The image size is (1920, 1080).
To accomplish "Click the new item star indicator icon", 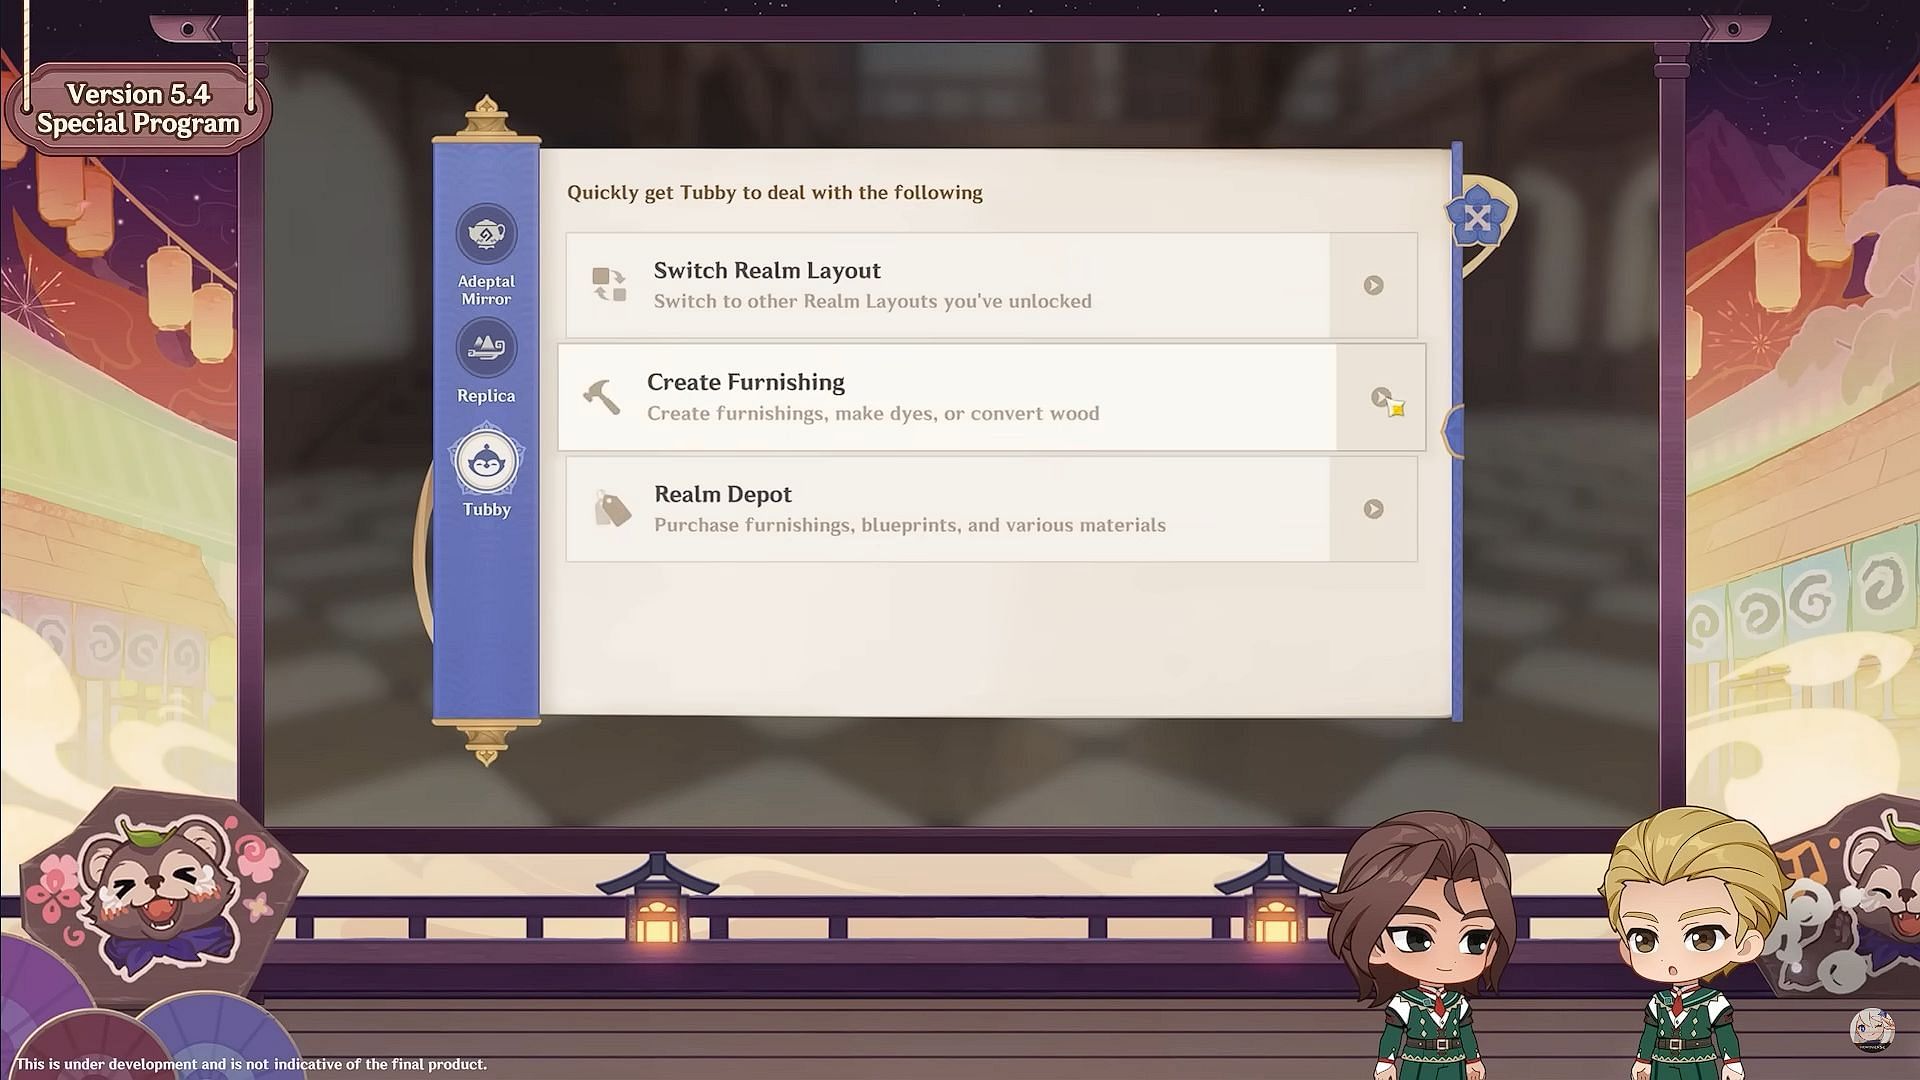I will (x=1394, y=406).
